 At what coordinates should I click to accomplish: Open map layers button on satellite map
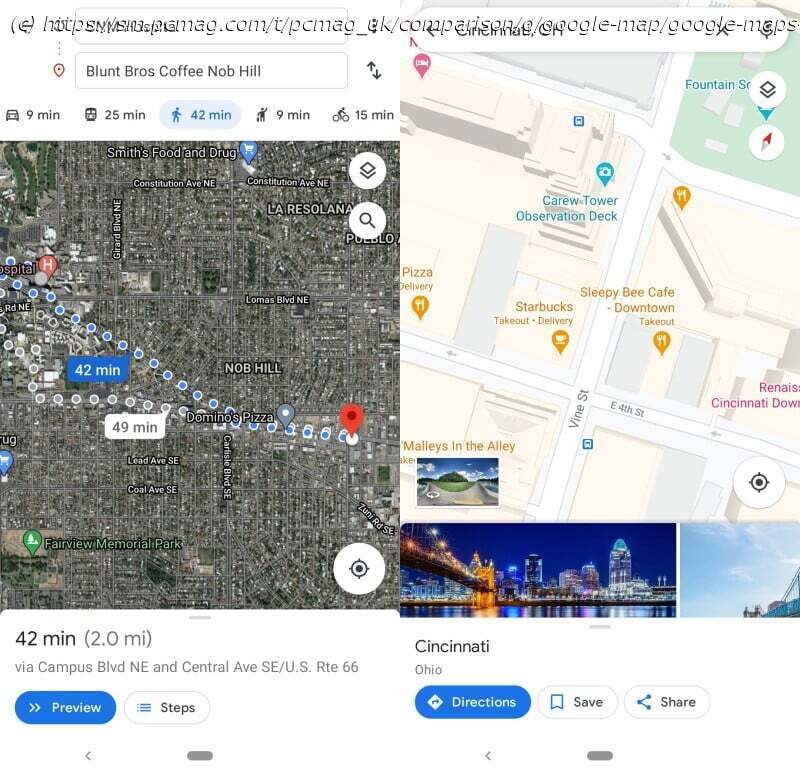(367, 170)
